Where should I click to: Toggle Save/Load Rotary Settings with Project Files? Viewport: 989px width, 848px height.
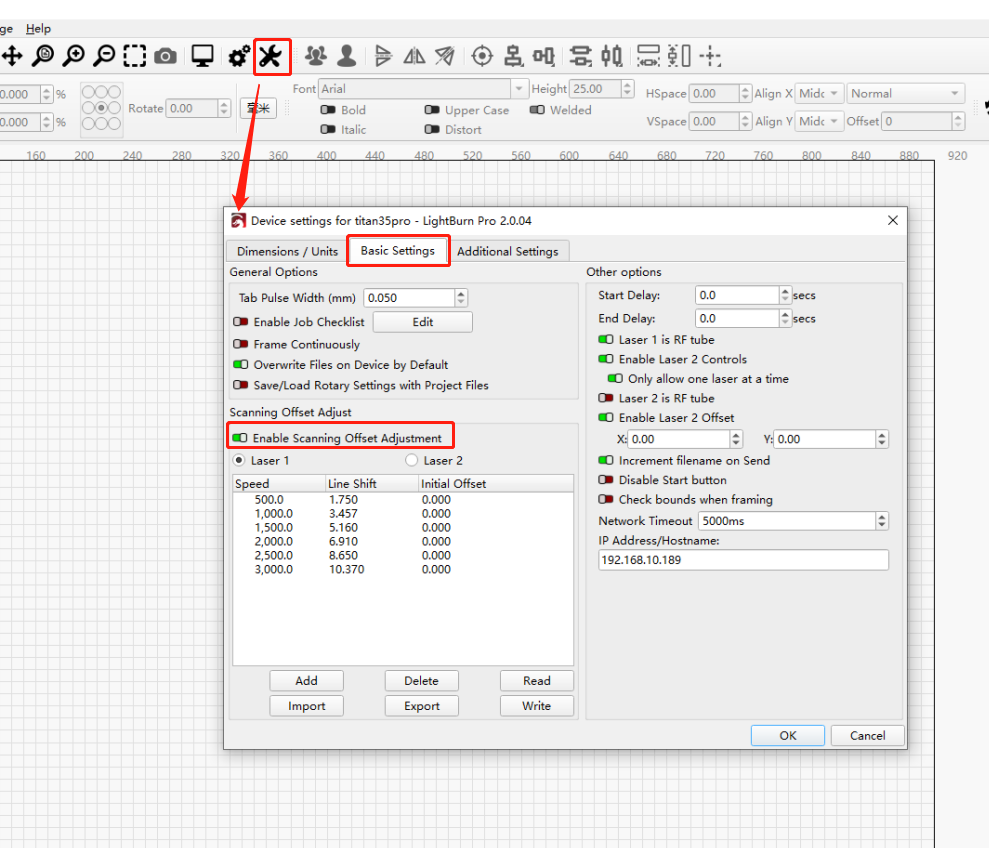click(240, 385)
